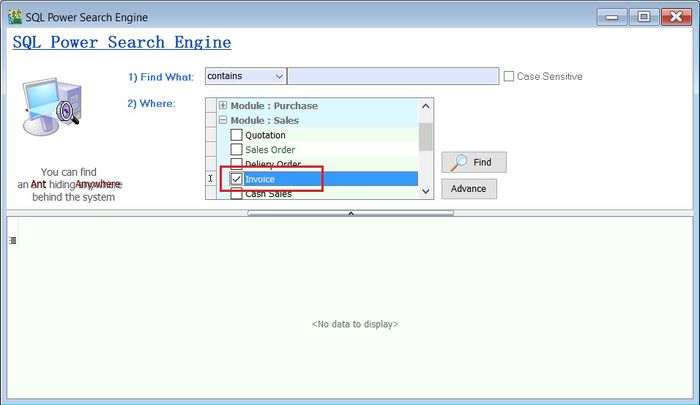Check the Sales Order checkbox

pos(236,150)
